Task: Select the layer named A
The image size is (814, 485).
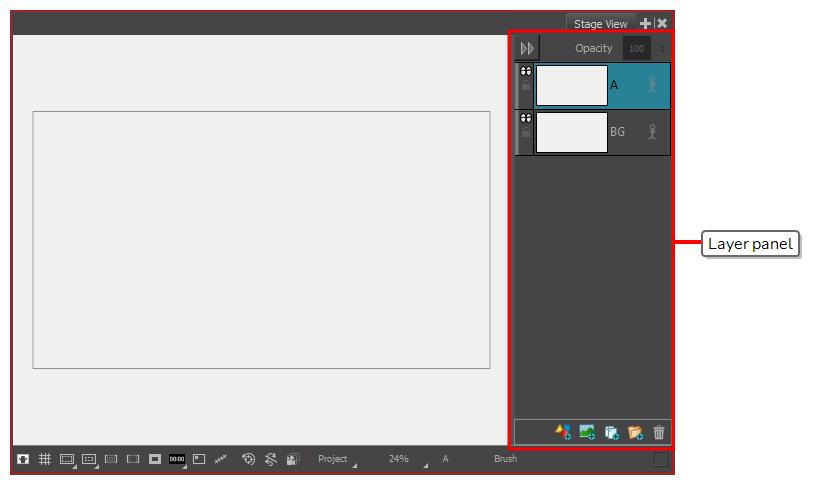Action: [614, 85]
